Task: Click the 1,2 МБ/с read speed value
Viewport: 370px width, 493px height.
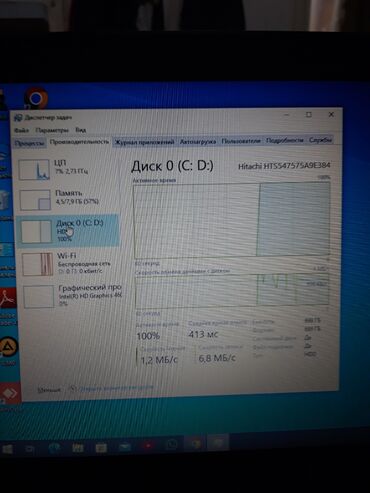Action: pyautogui.click(x=159, y=360)
